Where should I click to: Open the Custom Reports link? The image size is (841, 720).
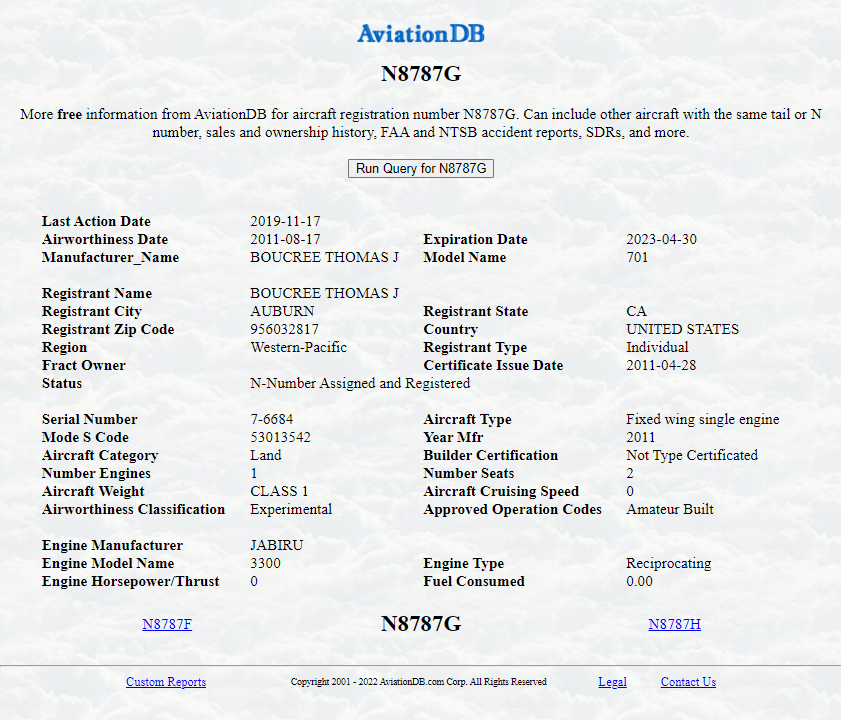point(166,681)
